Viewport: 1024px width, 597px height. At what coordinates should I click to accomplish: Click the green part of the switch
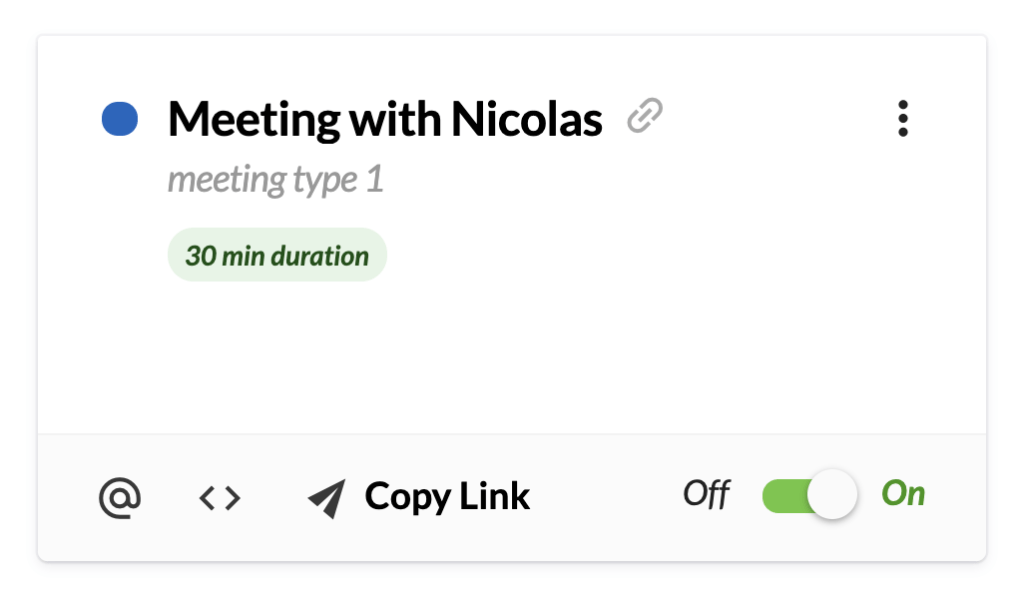(x=785, y=496)
